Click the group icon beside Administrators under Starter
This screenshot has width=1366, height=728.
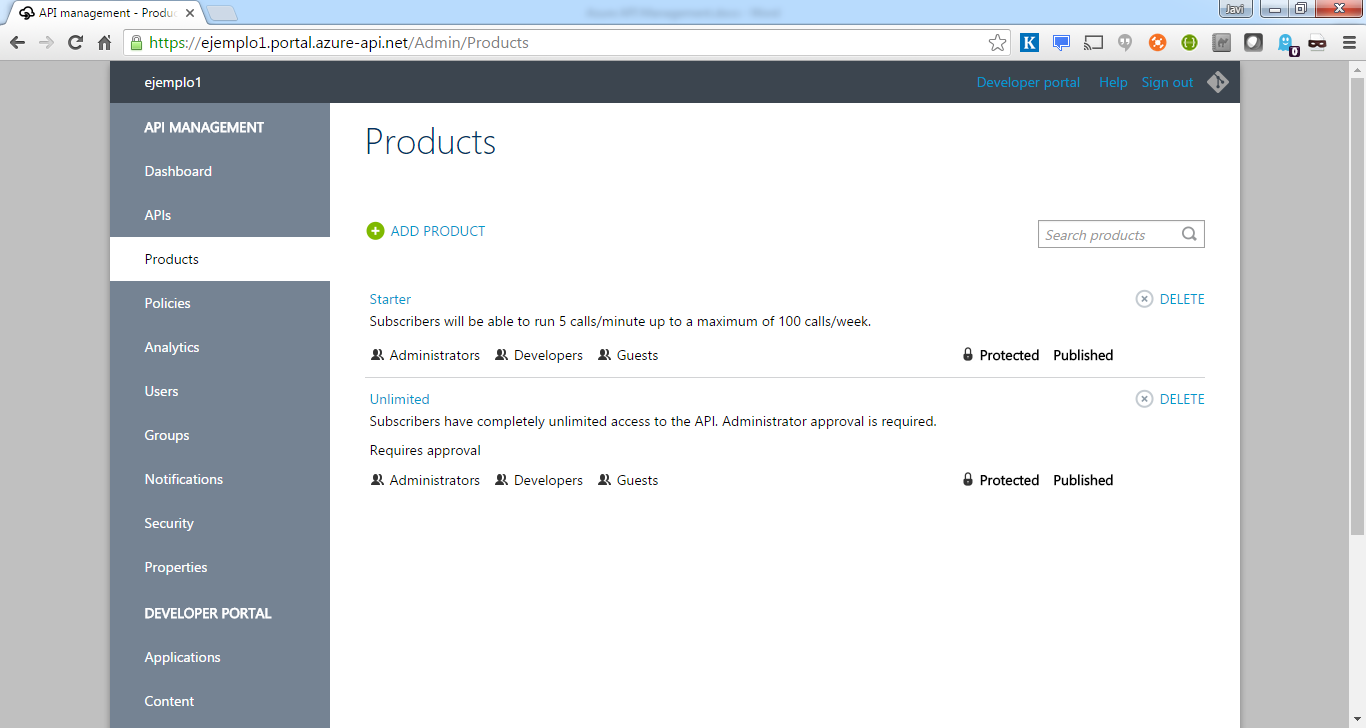point(377,354)
